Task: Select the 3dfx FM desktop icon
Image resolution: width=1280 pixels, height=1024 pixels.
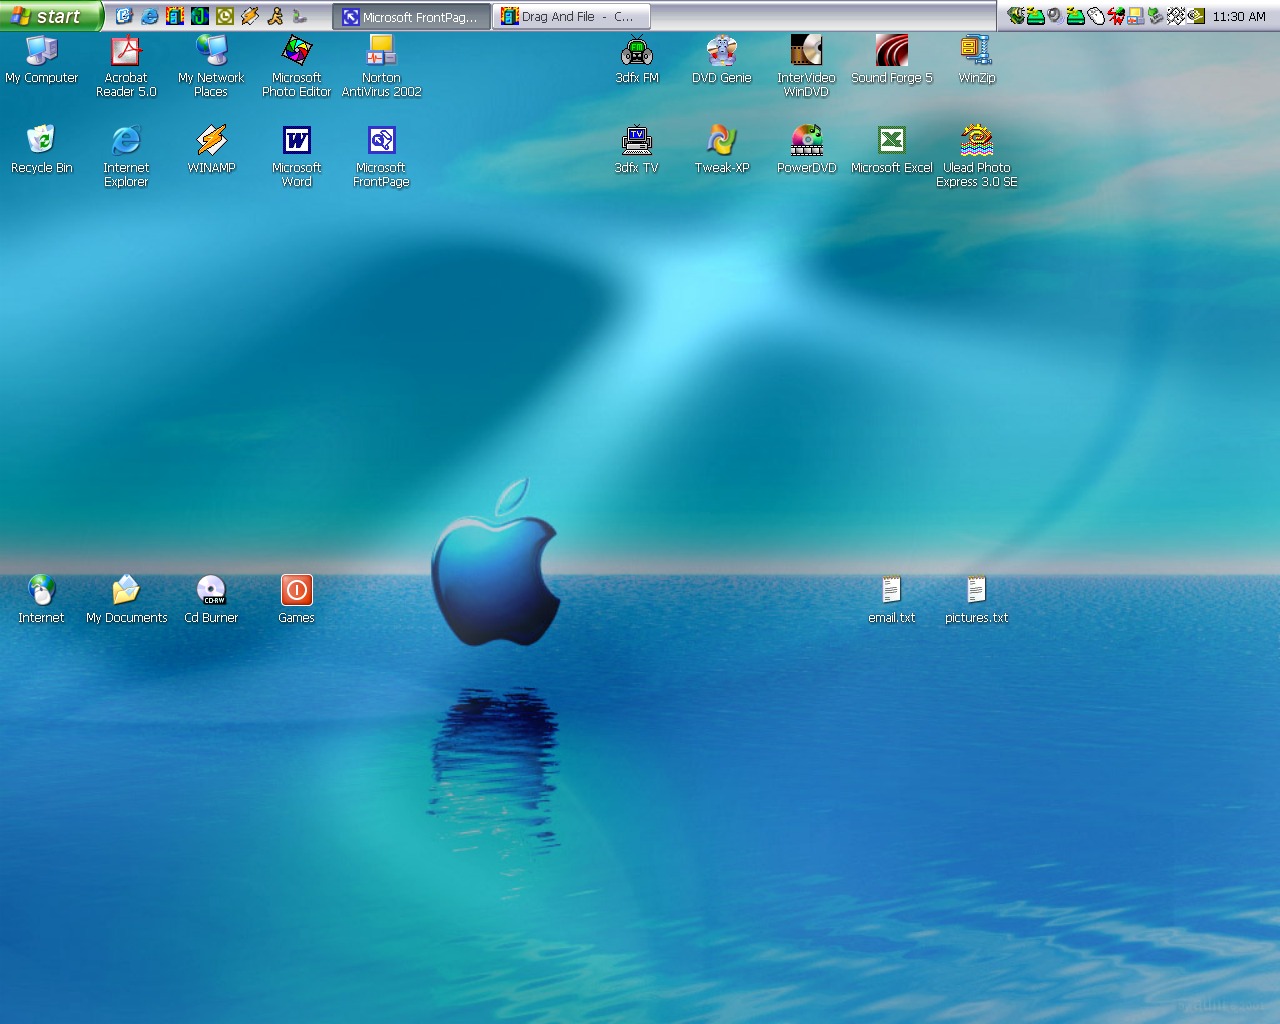Action: tap(637, 60)
